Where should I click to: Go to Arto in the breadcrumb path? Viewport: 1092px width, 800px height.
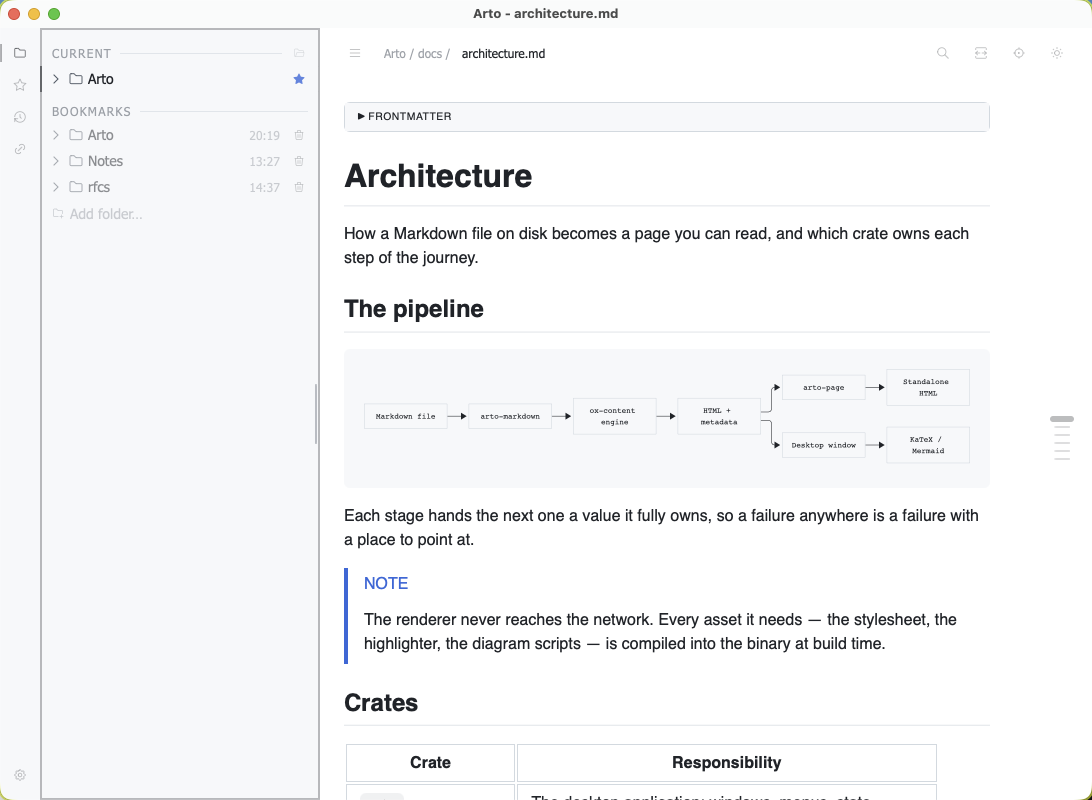[394, 54]
